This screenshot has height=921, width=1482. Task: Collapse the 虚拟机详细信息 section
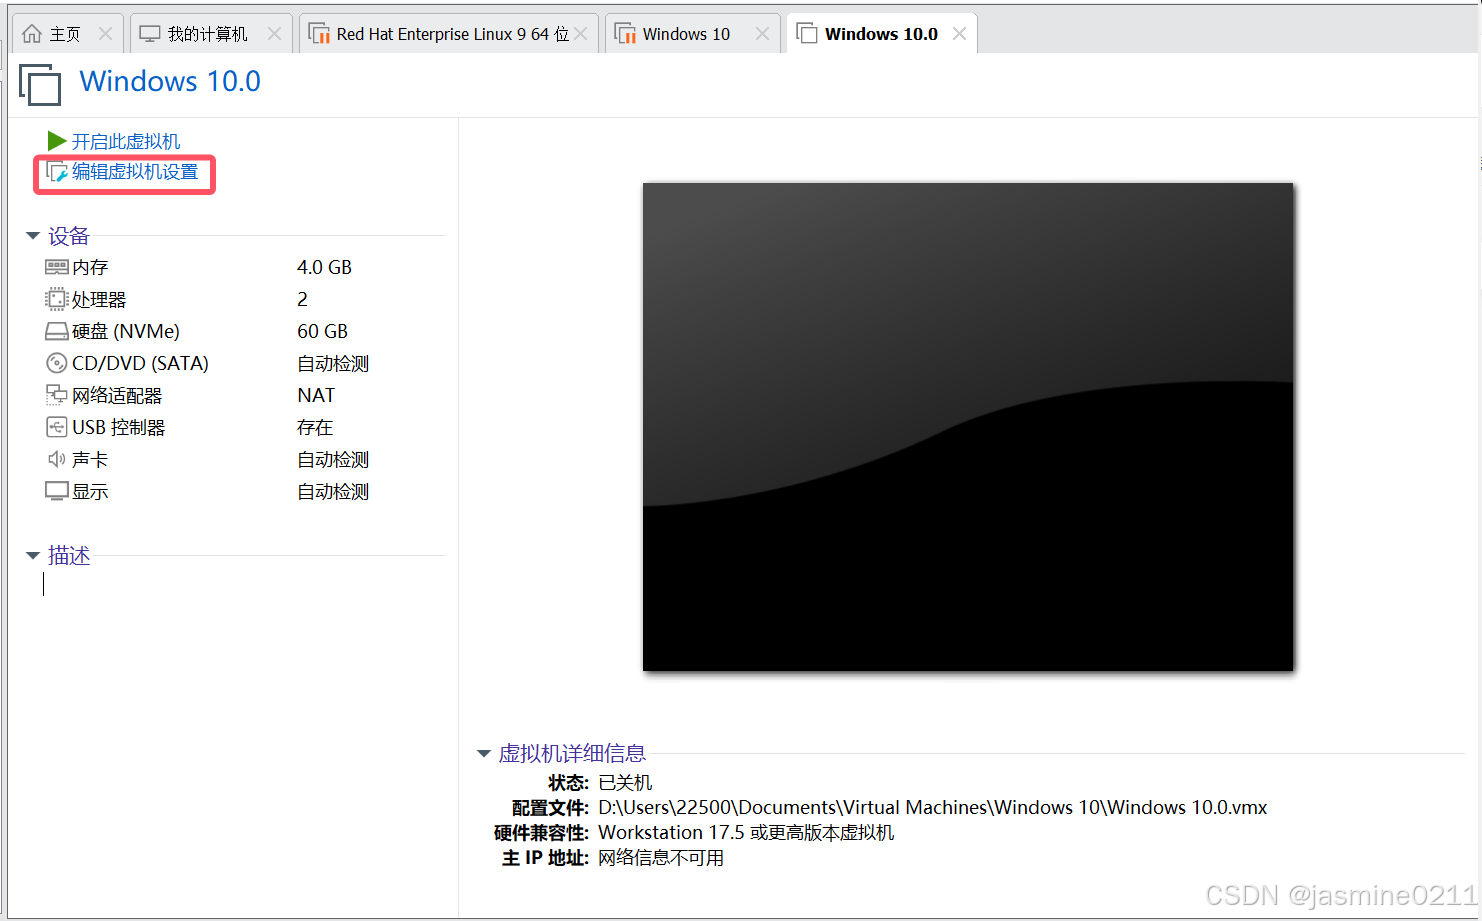[484, 753]
